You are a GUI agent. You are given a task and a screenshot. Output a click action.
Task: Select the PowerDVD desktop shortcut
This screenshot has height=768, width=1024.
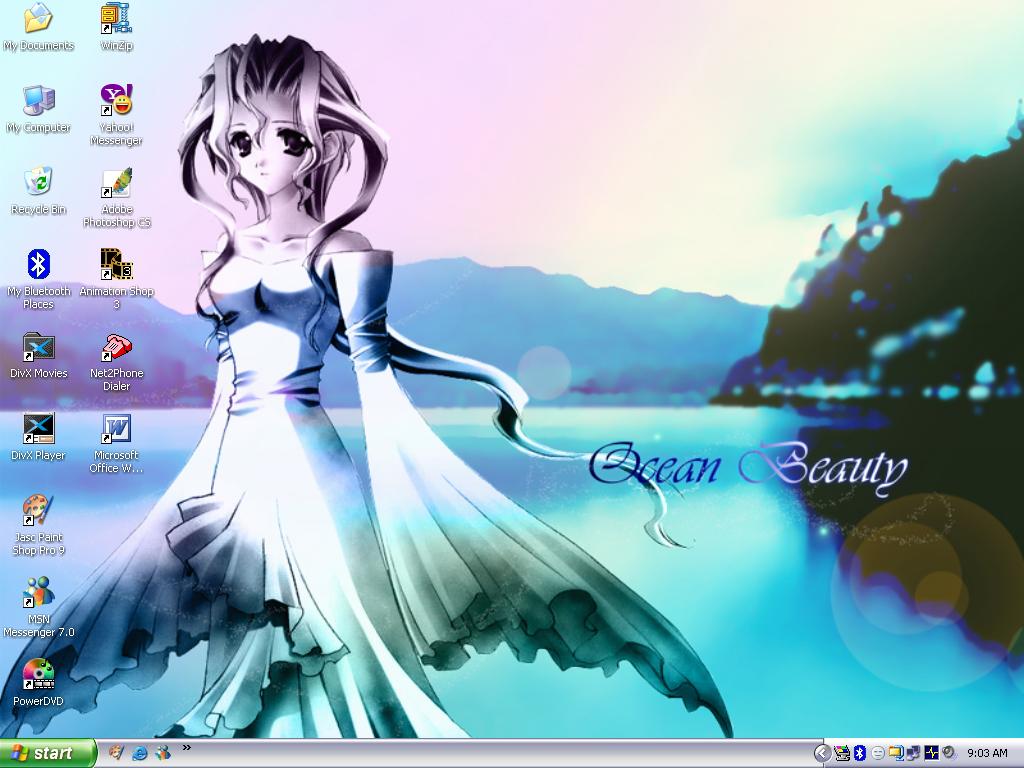pyautogui.click(x=39, y=683)
